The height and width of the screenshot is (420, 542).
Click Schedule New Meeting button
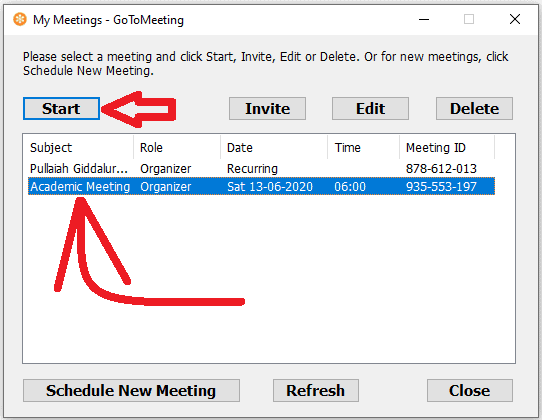(x=131, y=391)
